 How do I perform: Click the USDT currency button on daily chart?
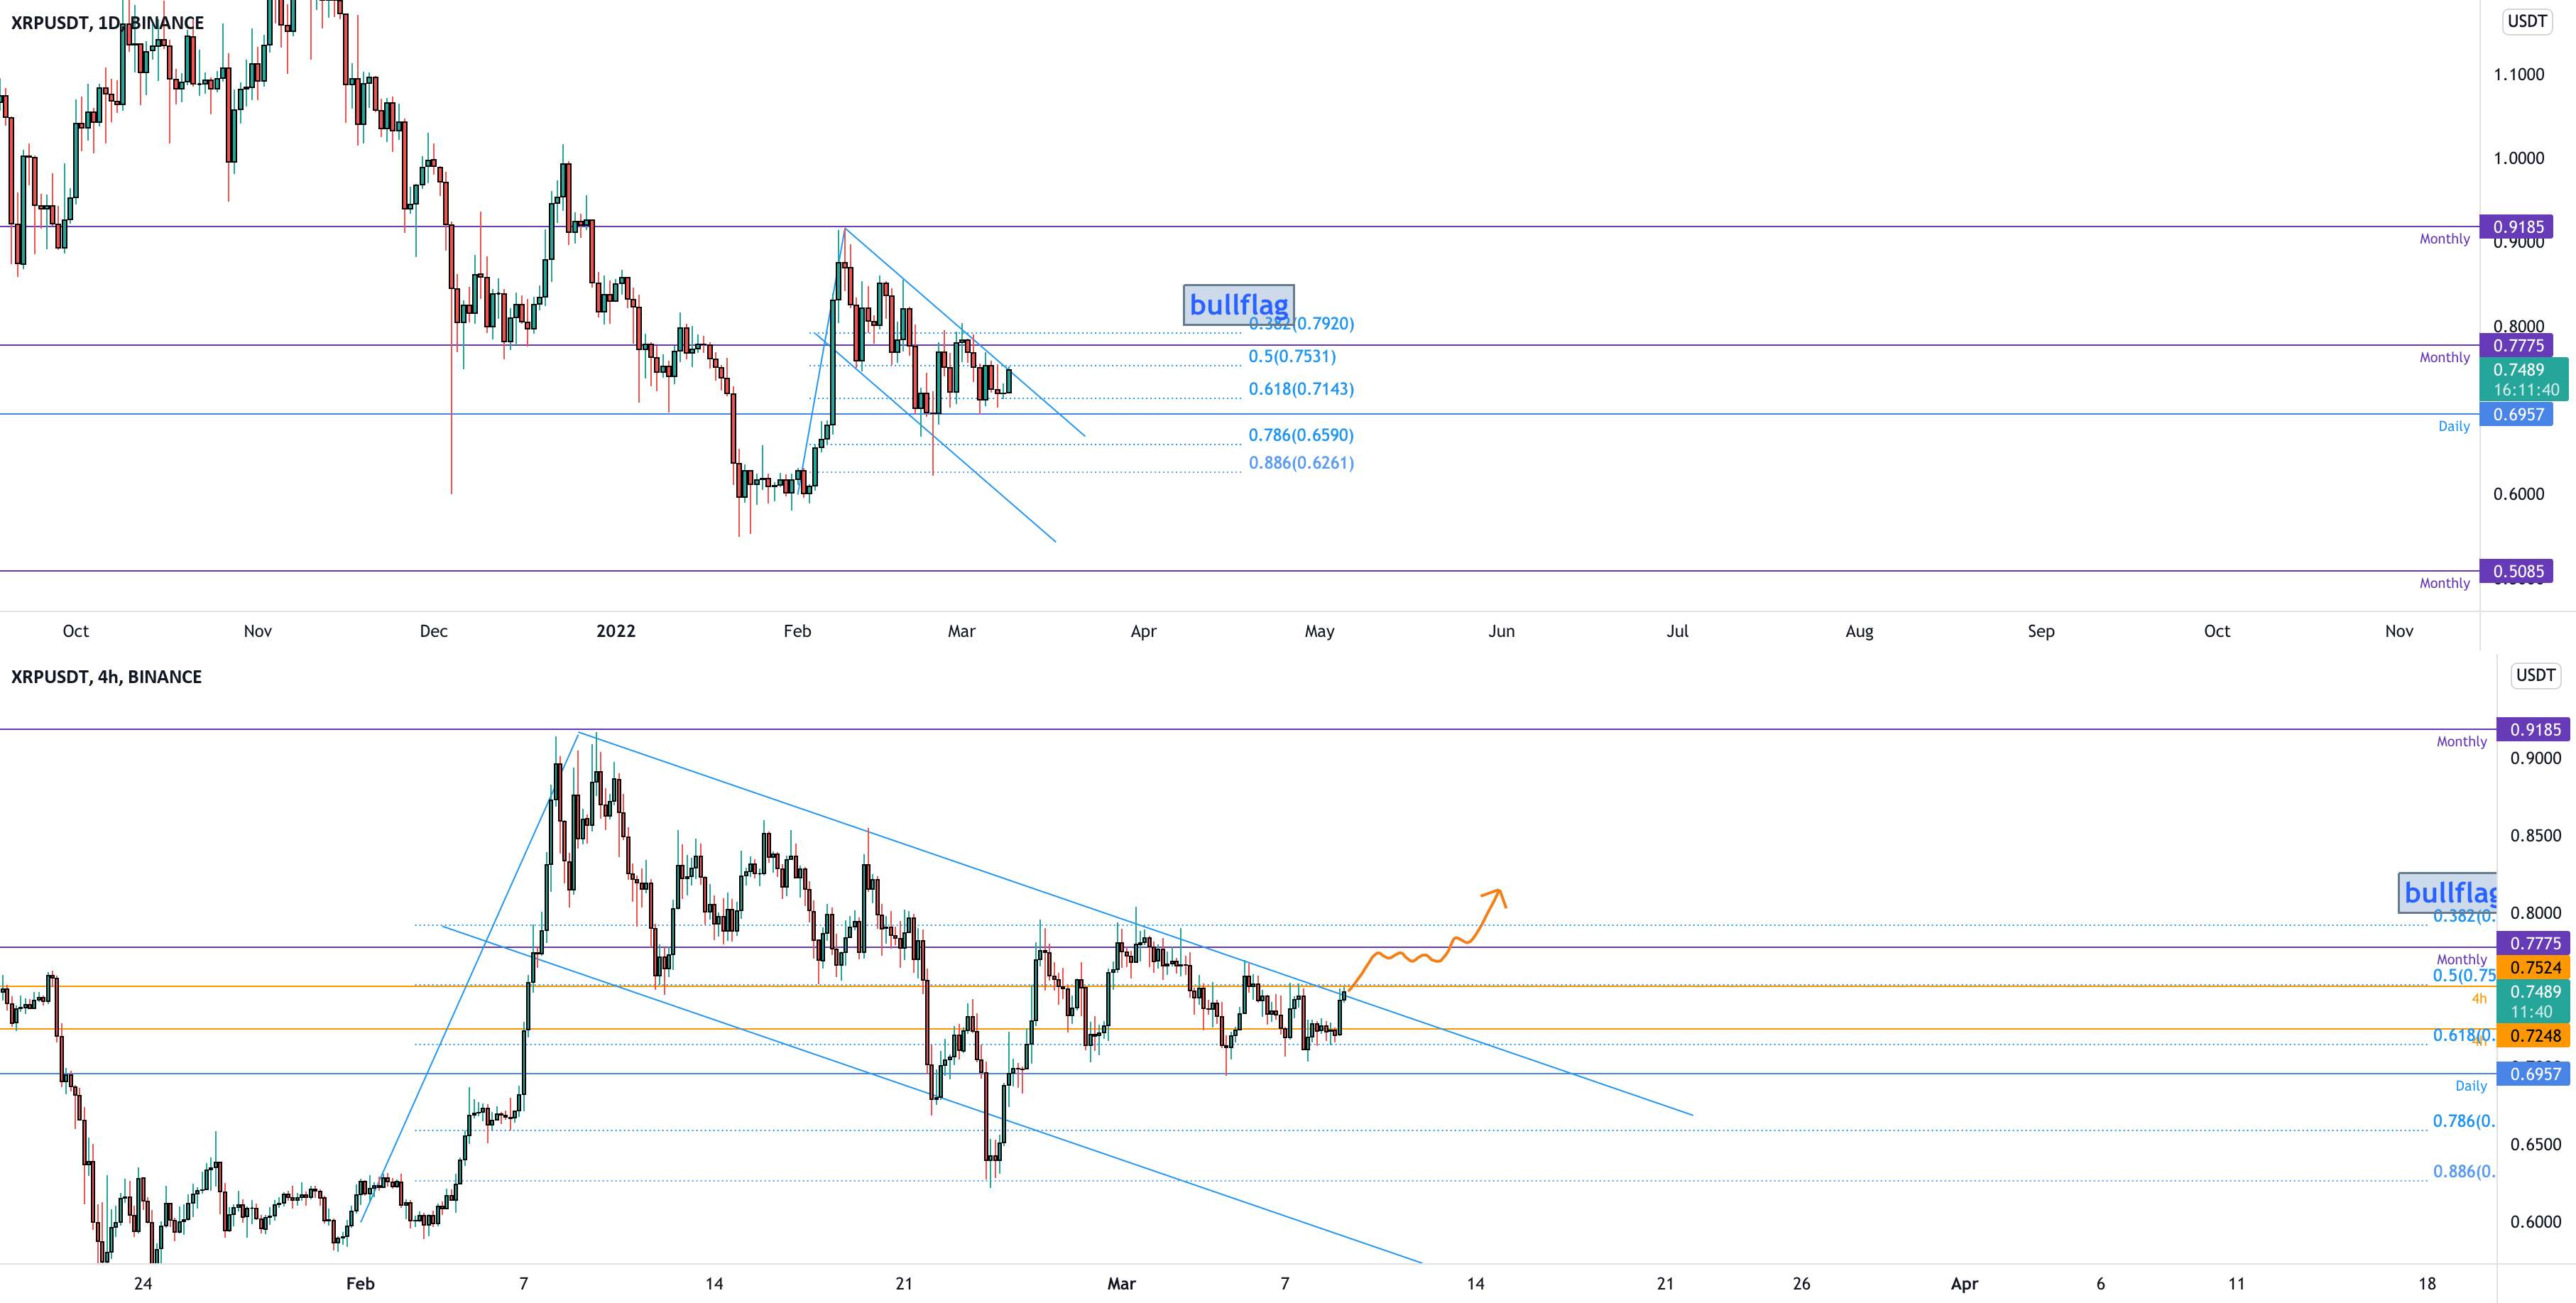point(2527,21)
